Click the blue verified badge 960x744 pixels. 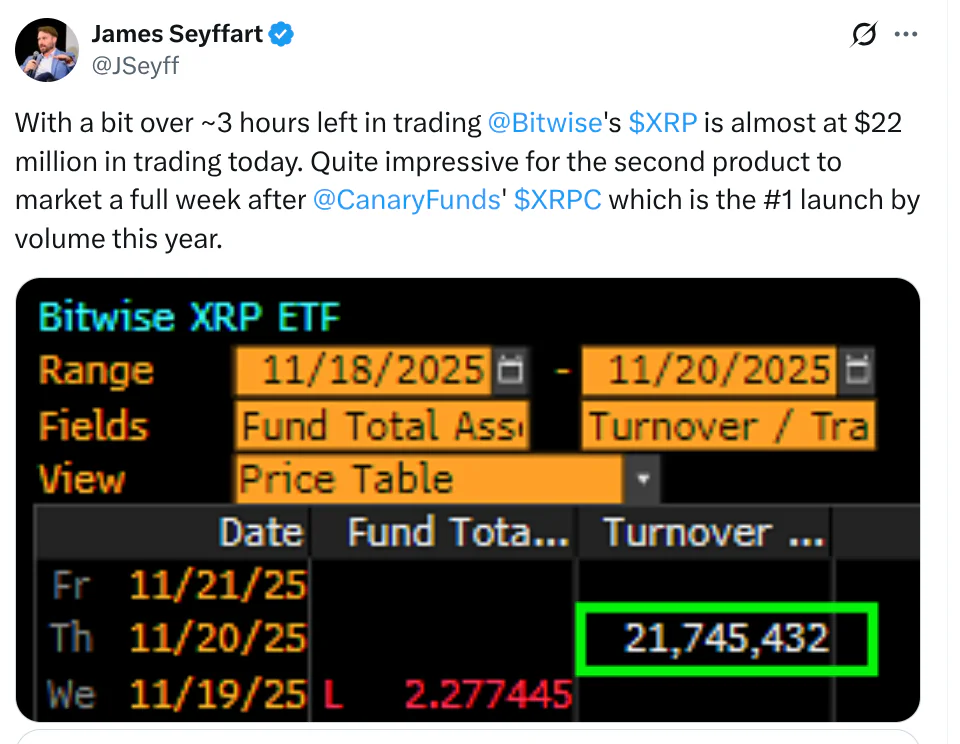click(x=283, y=34)
